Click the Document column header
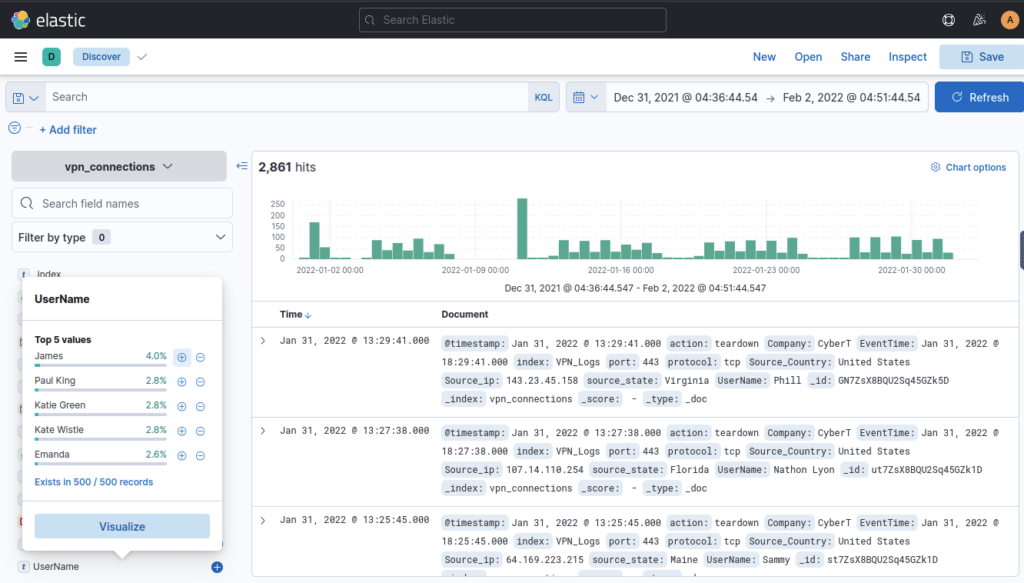The height and width of the screenshot is (583, 1024). pos(464,315)
